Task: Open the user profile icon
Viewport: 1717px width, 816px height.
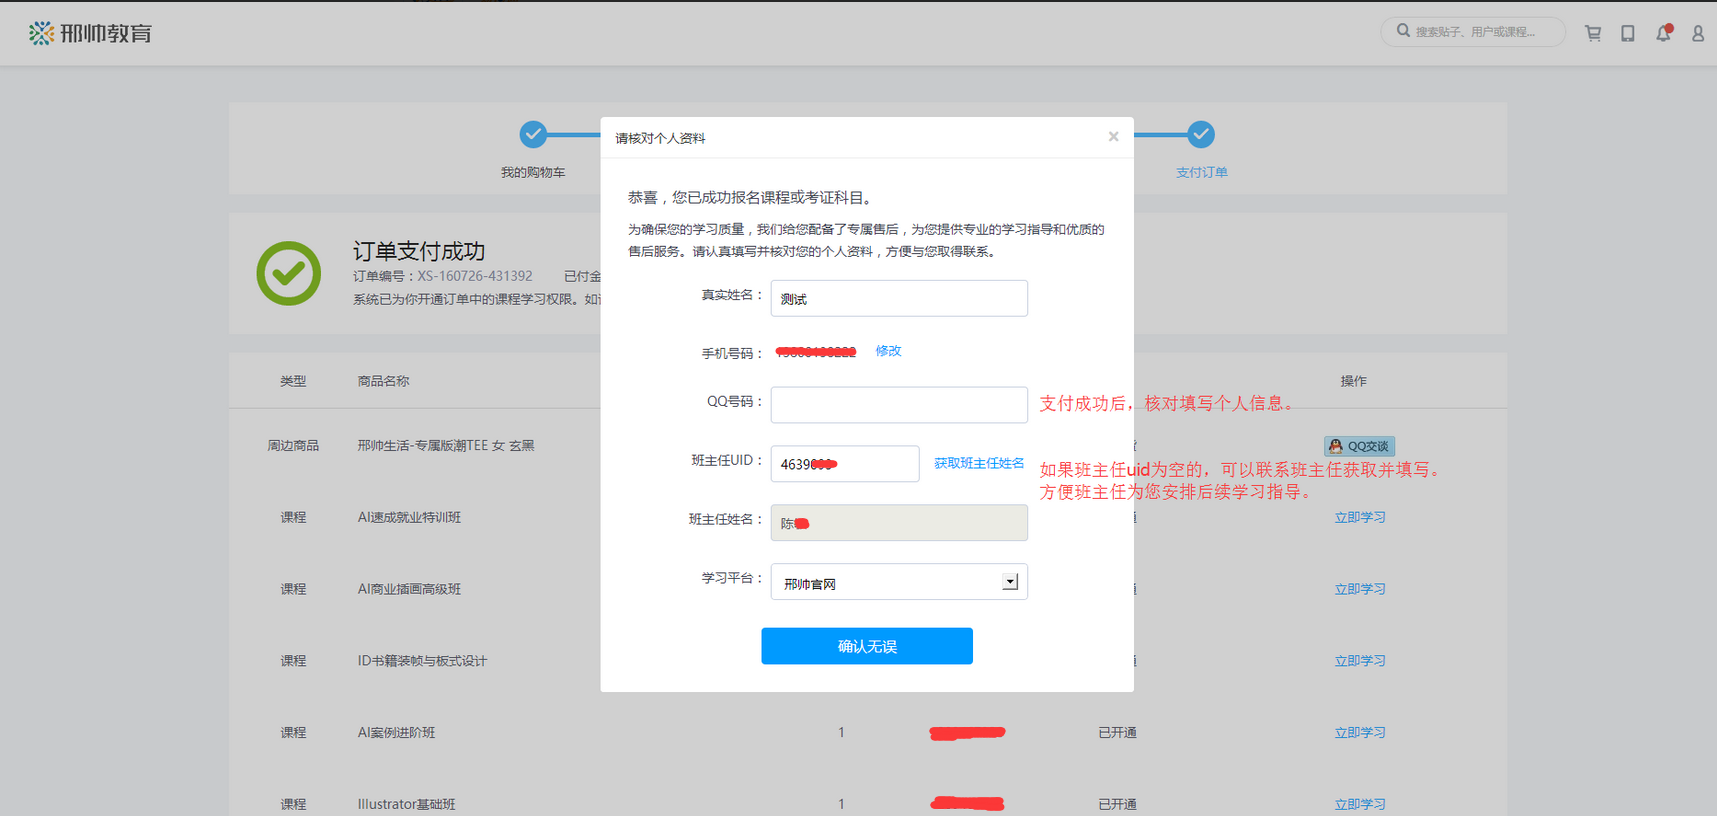Action: point(1698,33)
